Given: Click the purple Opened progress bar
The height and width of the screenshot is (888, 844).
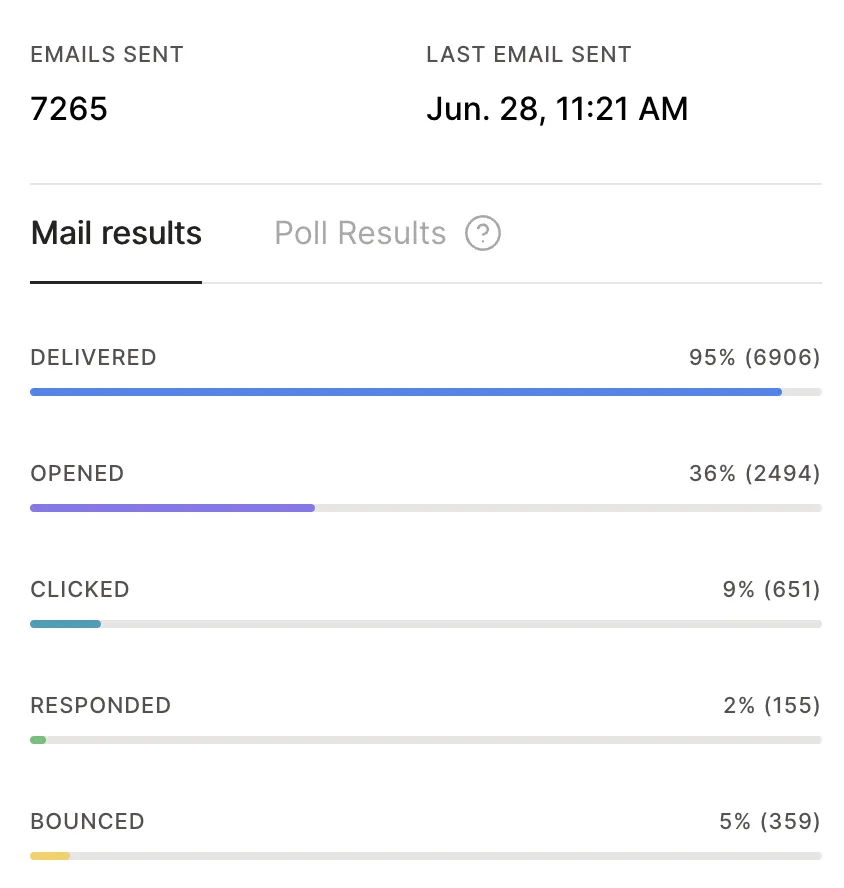Looking at the screenshot, I should click(x=172, y=508).
